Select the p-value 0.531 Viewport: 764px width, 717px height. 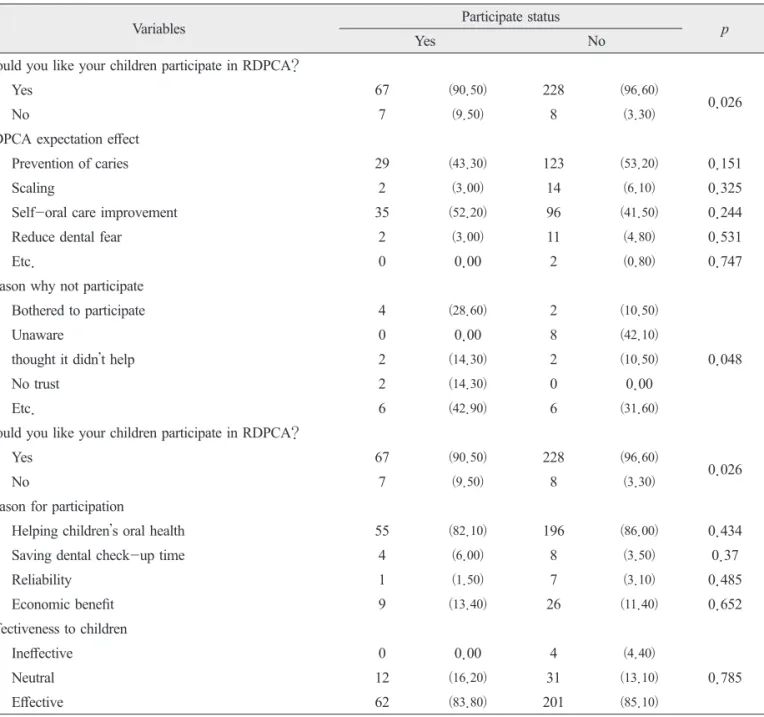click(725, 237)
